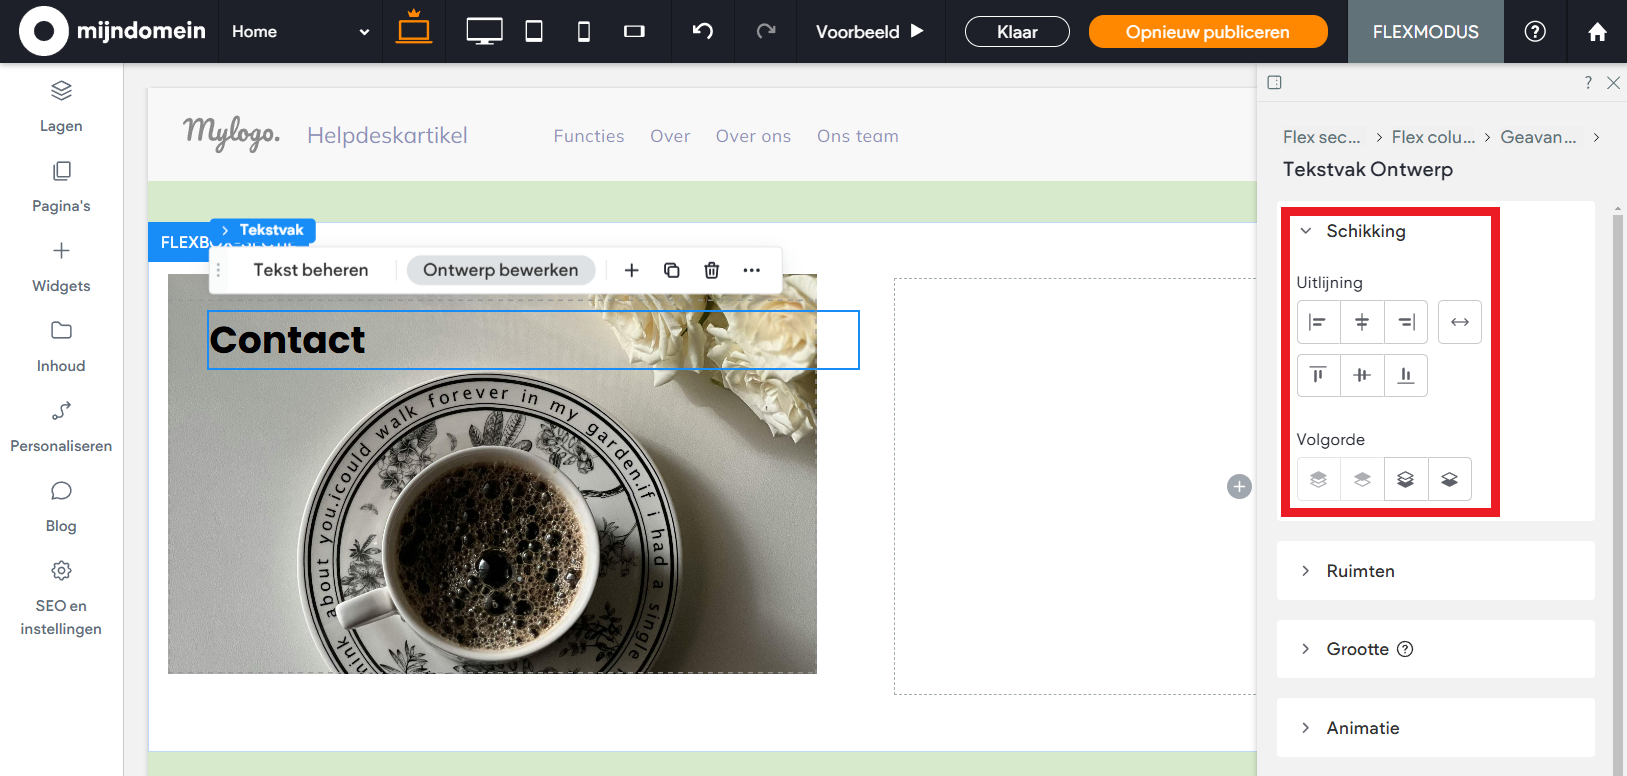The image size is (1627, 776).
Task: Center the element vertically
Action: pyautogui.click(x=1362, y=375)
